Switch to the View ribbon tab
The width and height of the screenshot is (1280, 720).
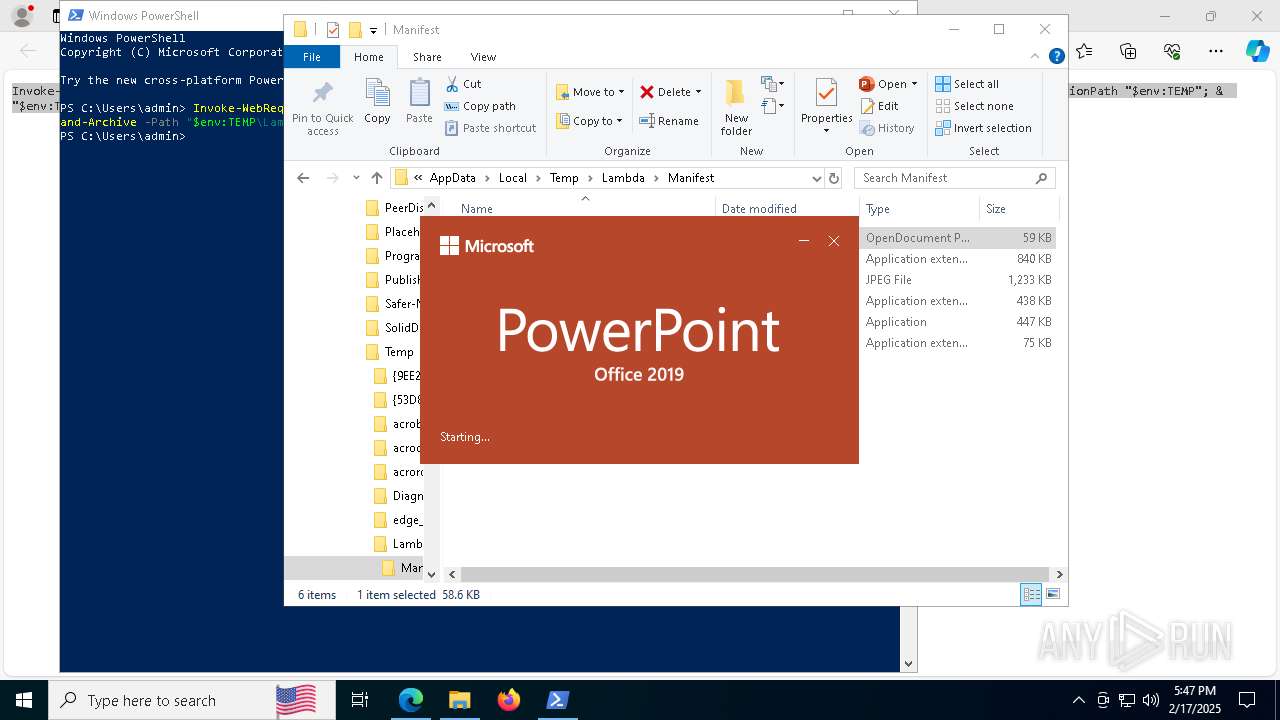tap(483, 57)
